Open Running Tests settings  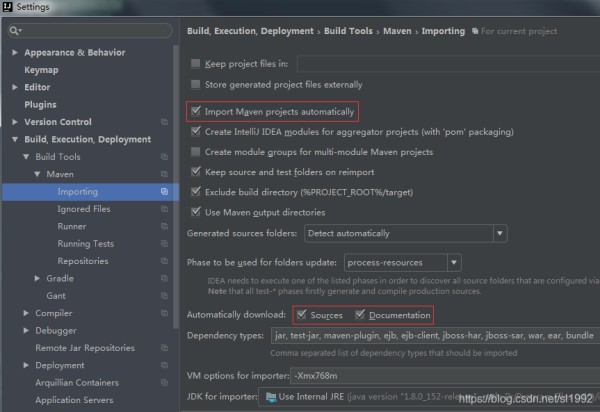pos(86,244)
